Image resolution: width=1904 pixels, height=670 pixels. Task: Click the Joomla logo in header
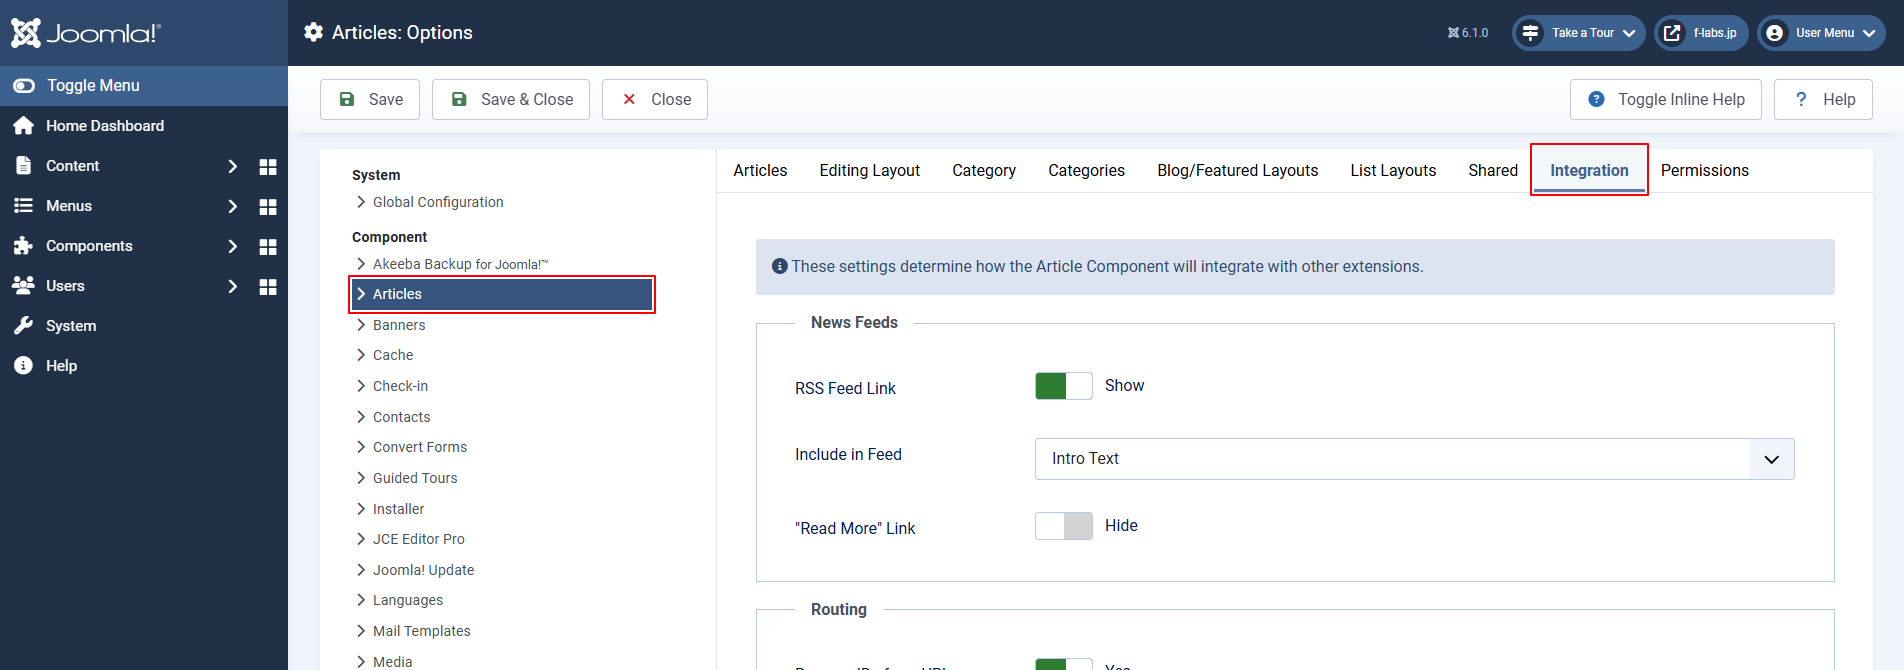pyautogui.click(x=85, y=33)
